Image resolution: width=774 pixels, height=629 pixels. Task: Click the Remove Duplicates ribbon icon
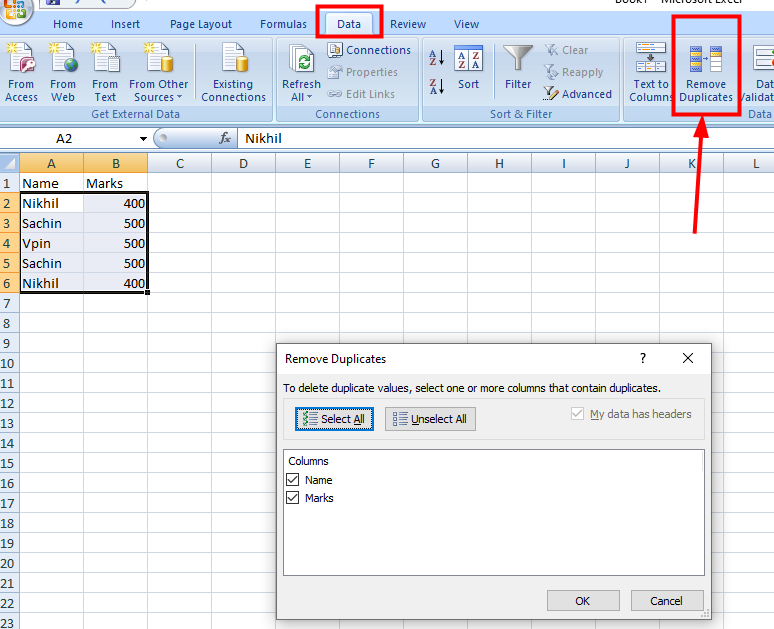point(706,72)
